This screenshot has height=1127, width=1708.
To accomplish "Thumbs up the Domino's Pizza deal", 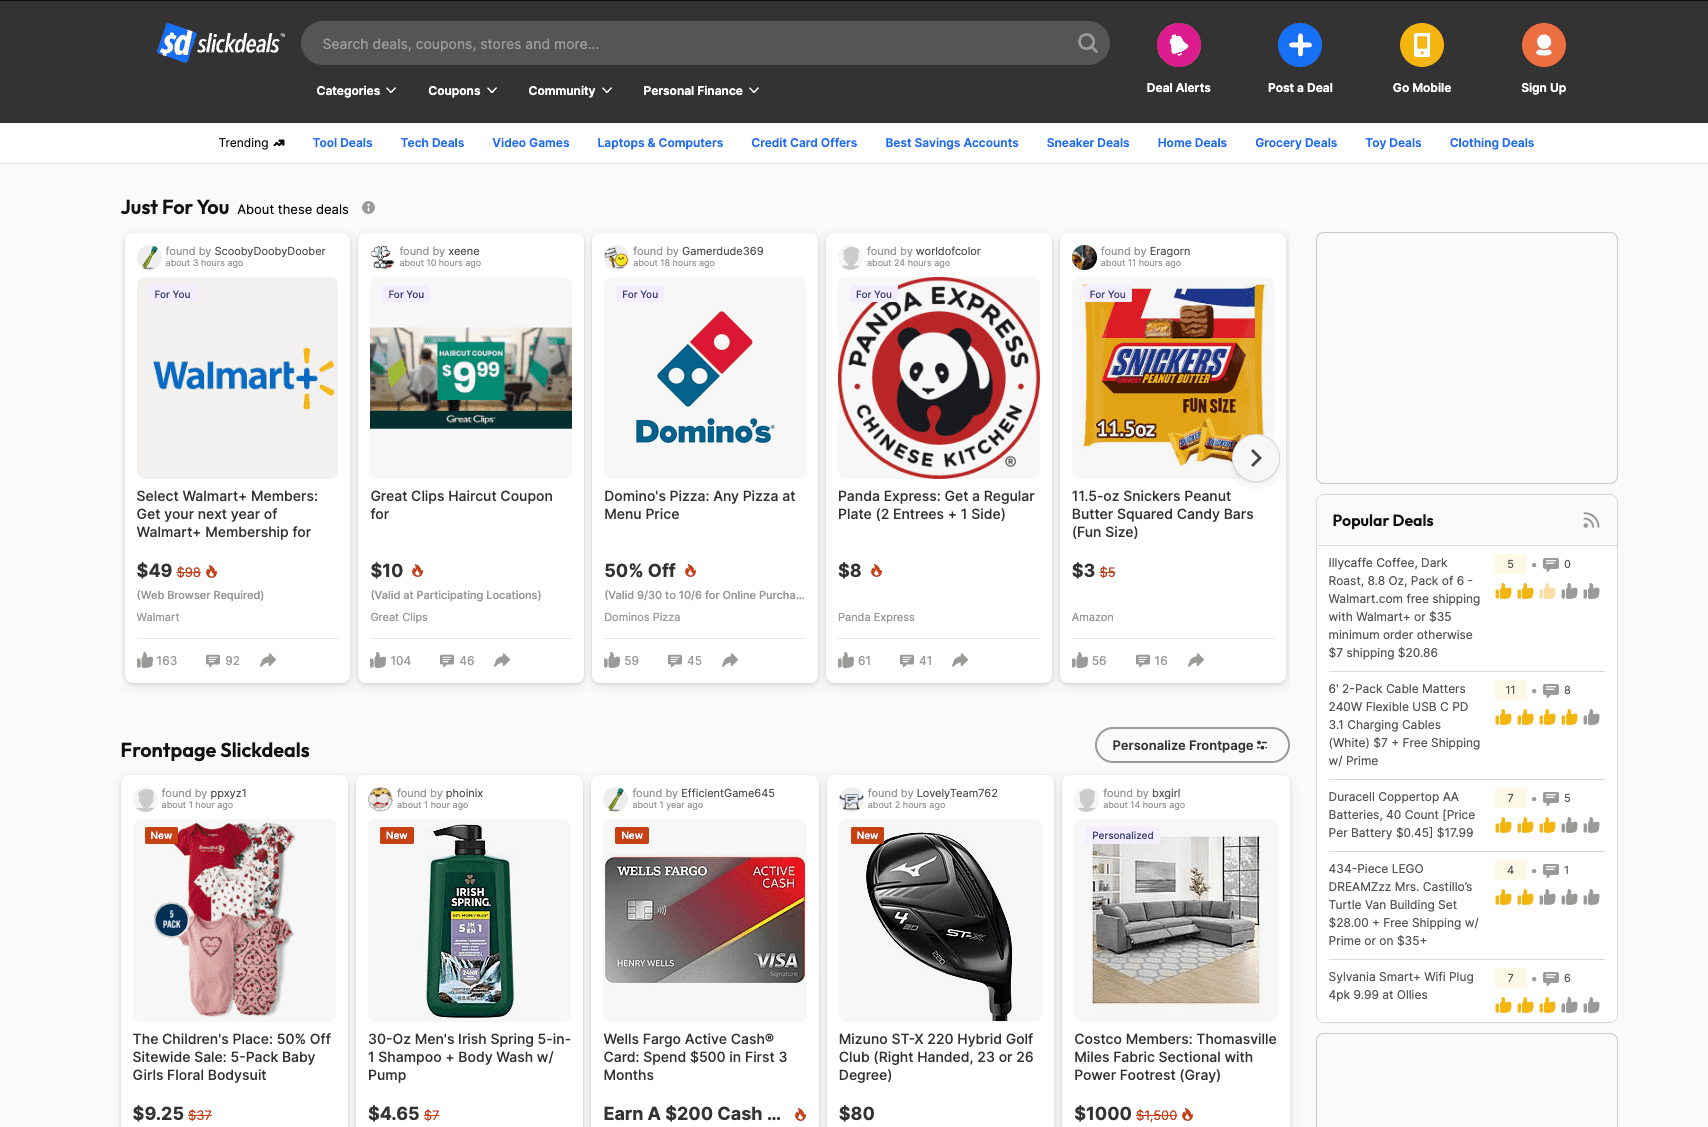I will (612, 660).
